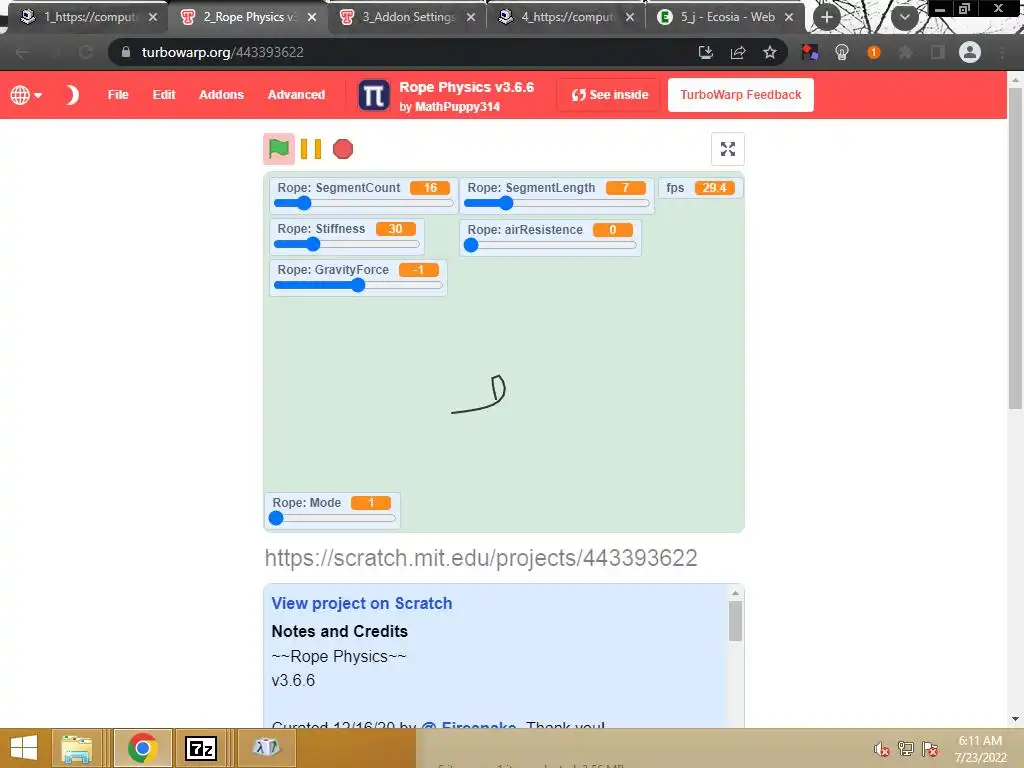Adjust the Rope: SegmentLength slider
Viewport: 1024px width, 768px height.
tap(556, 203)
